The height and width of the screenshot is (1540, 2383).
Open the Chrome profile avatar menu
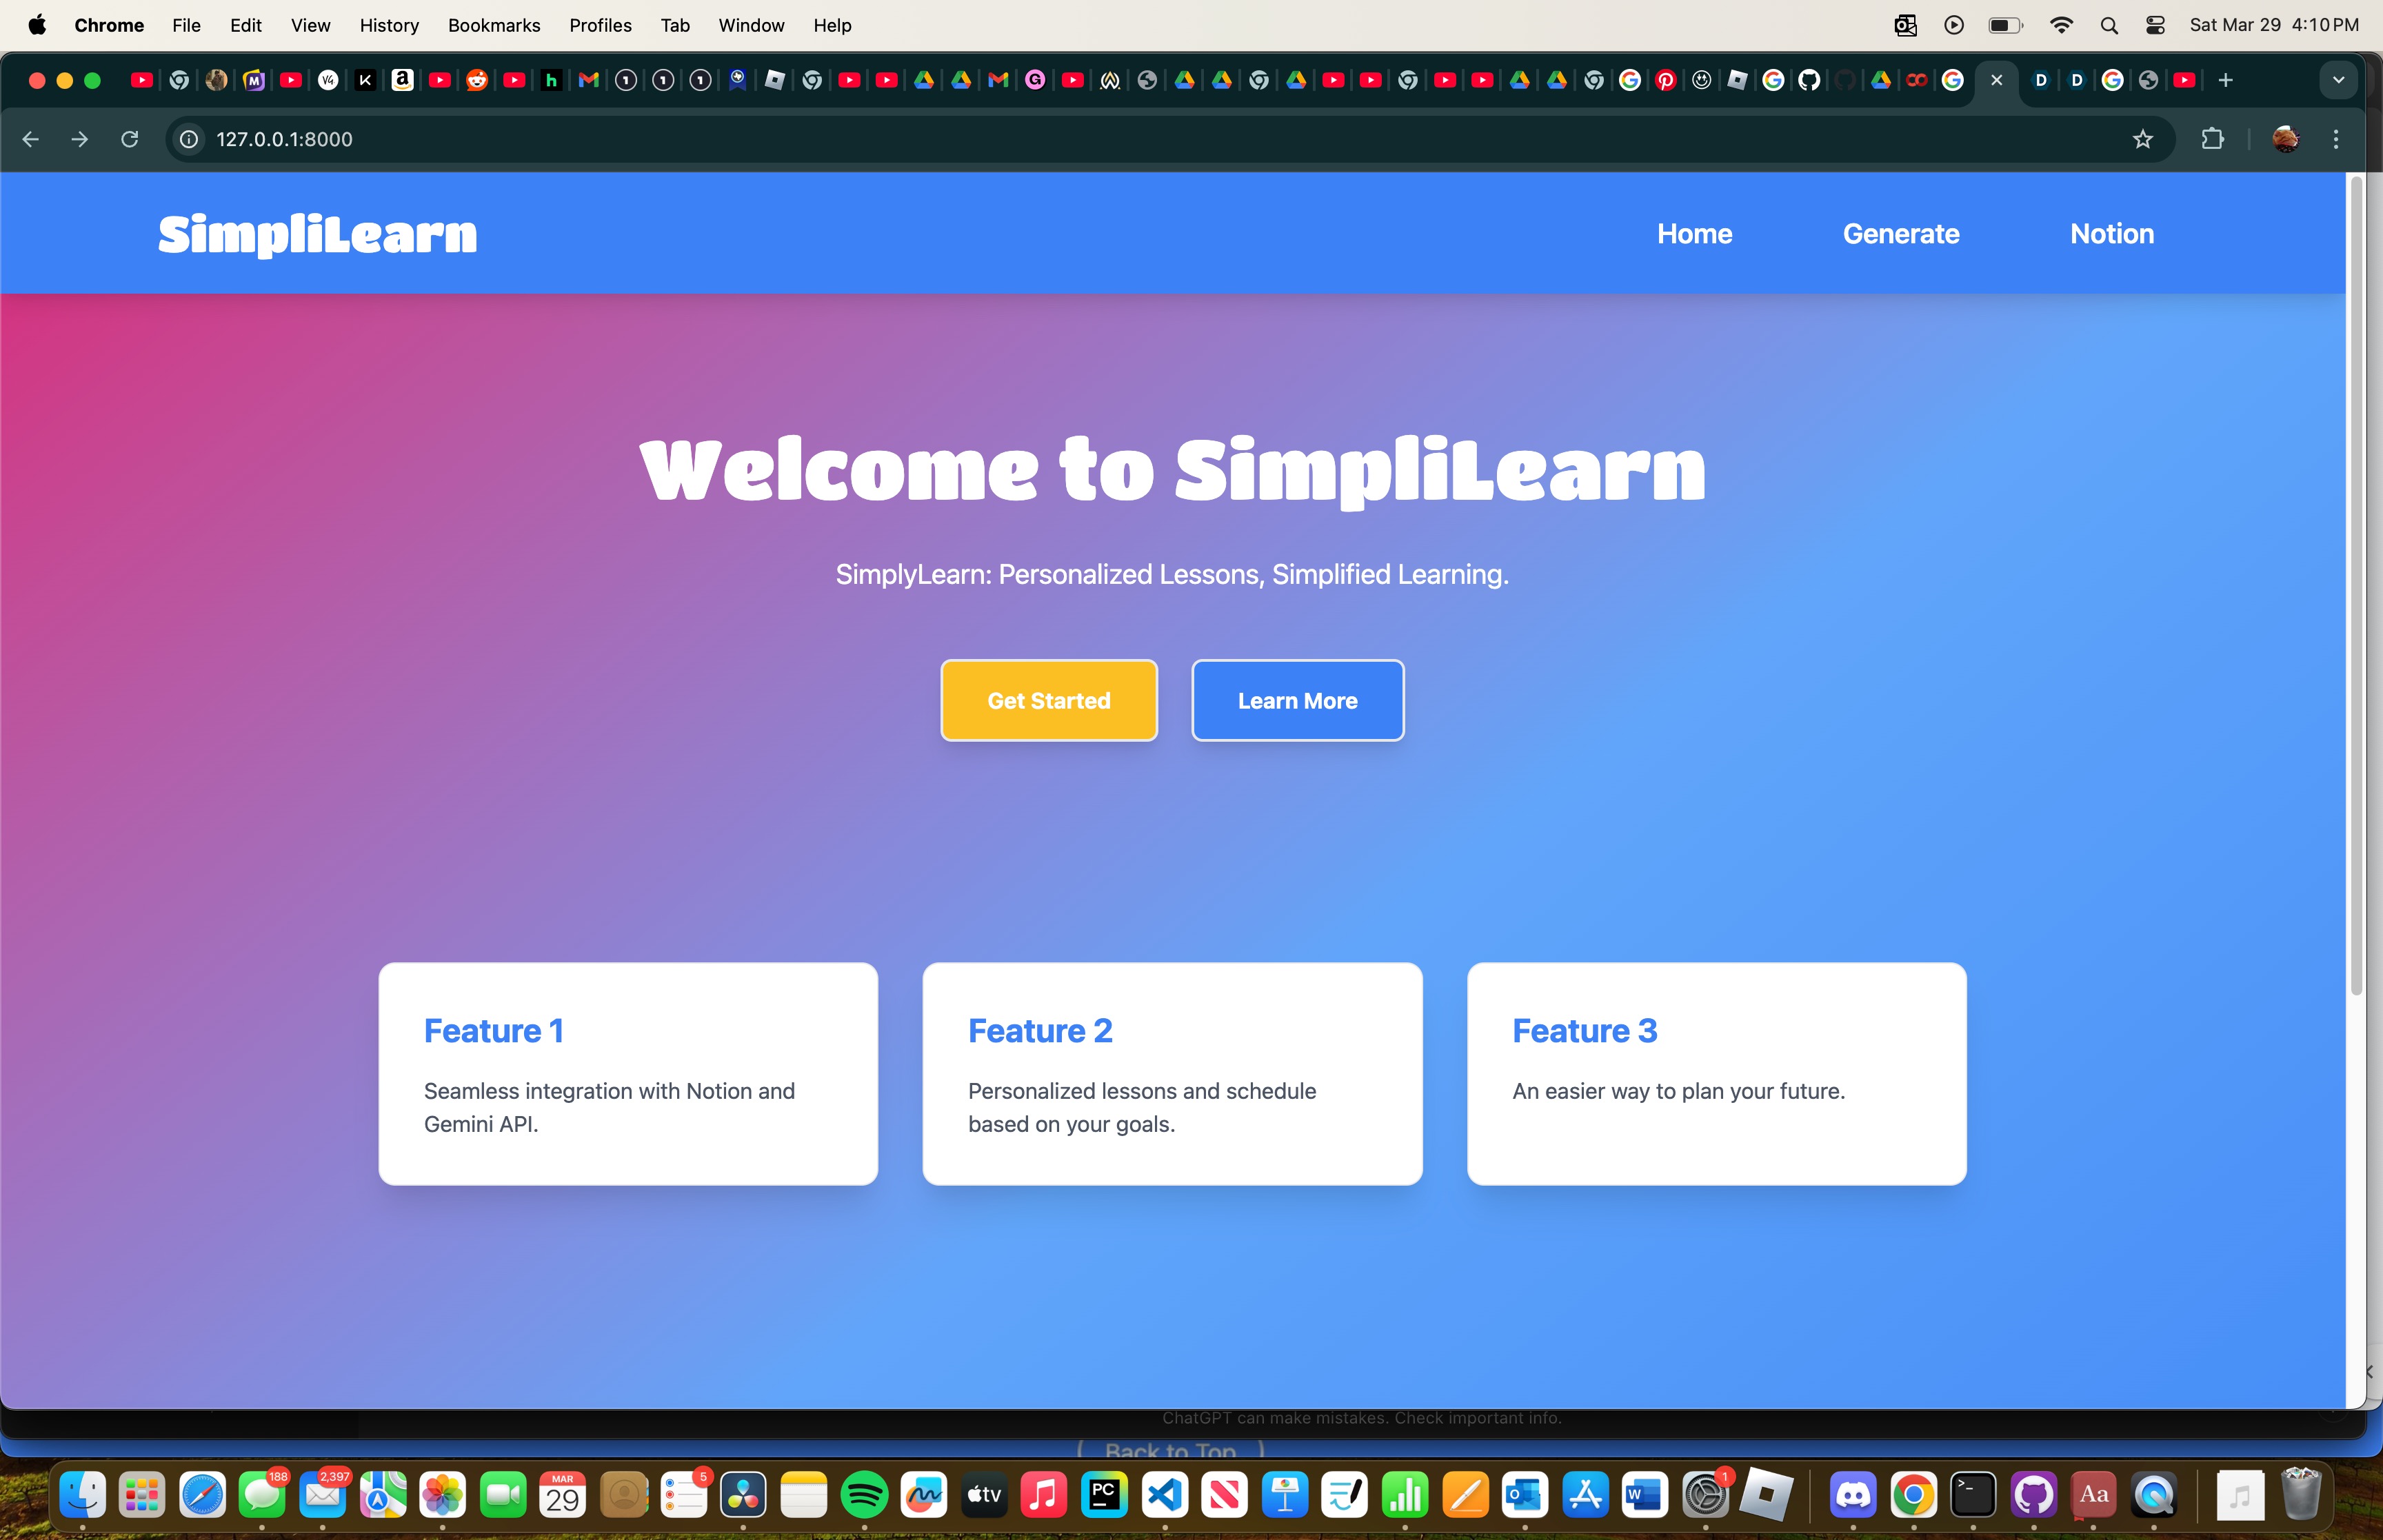pyautogui.click(x=2285, y=139)
